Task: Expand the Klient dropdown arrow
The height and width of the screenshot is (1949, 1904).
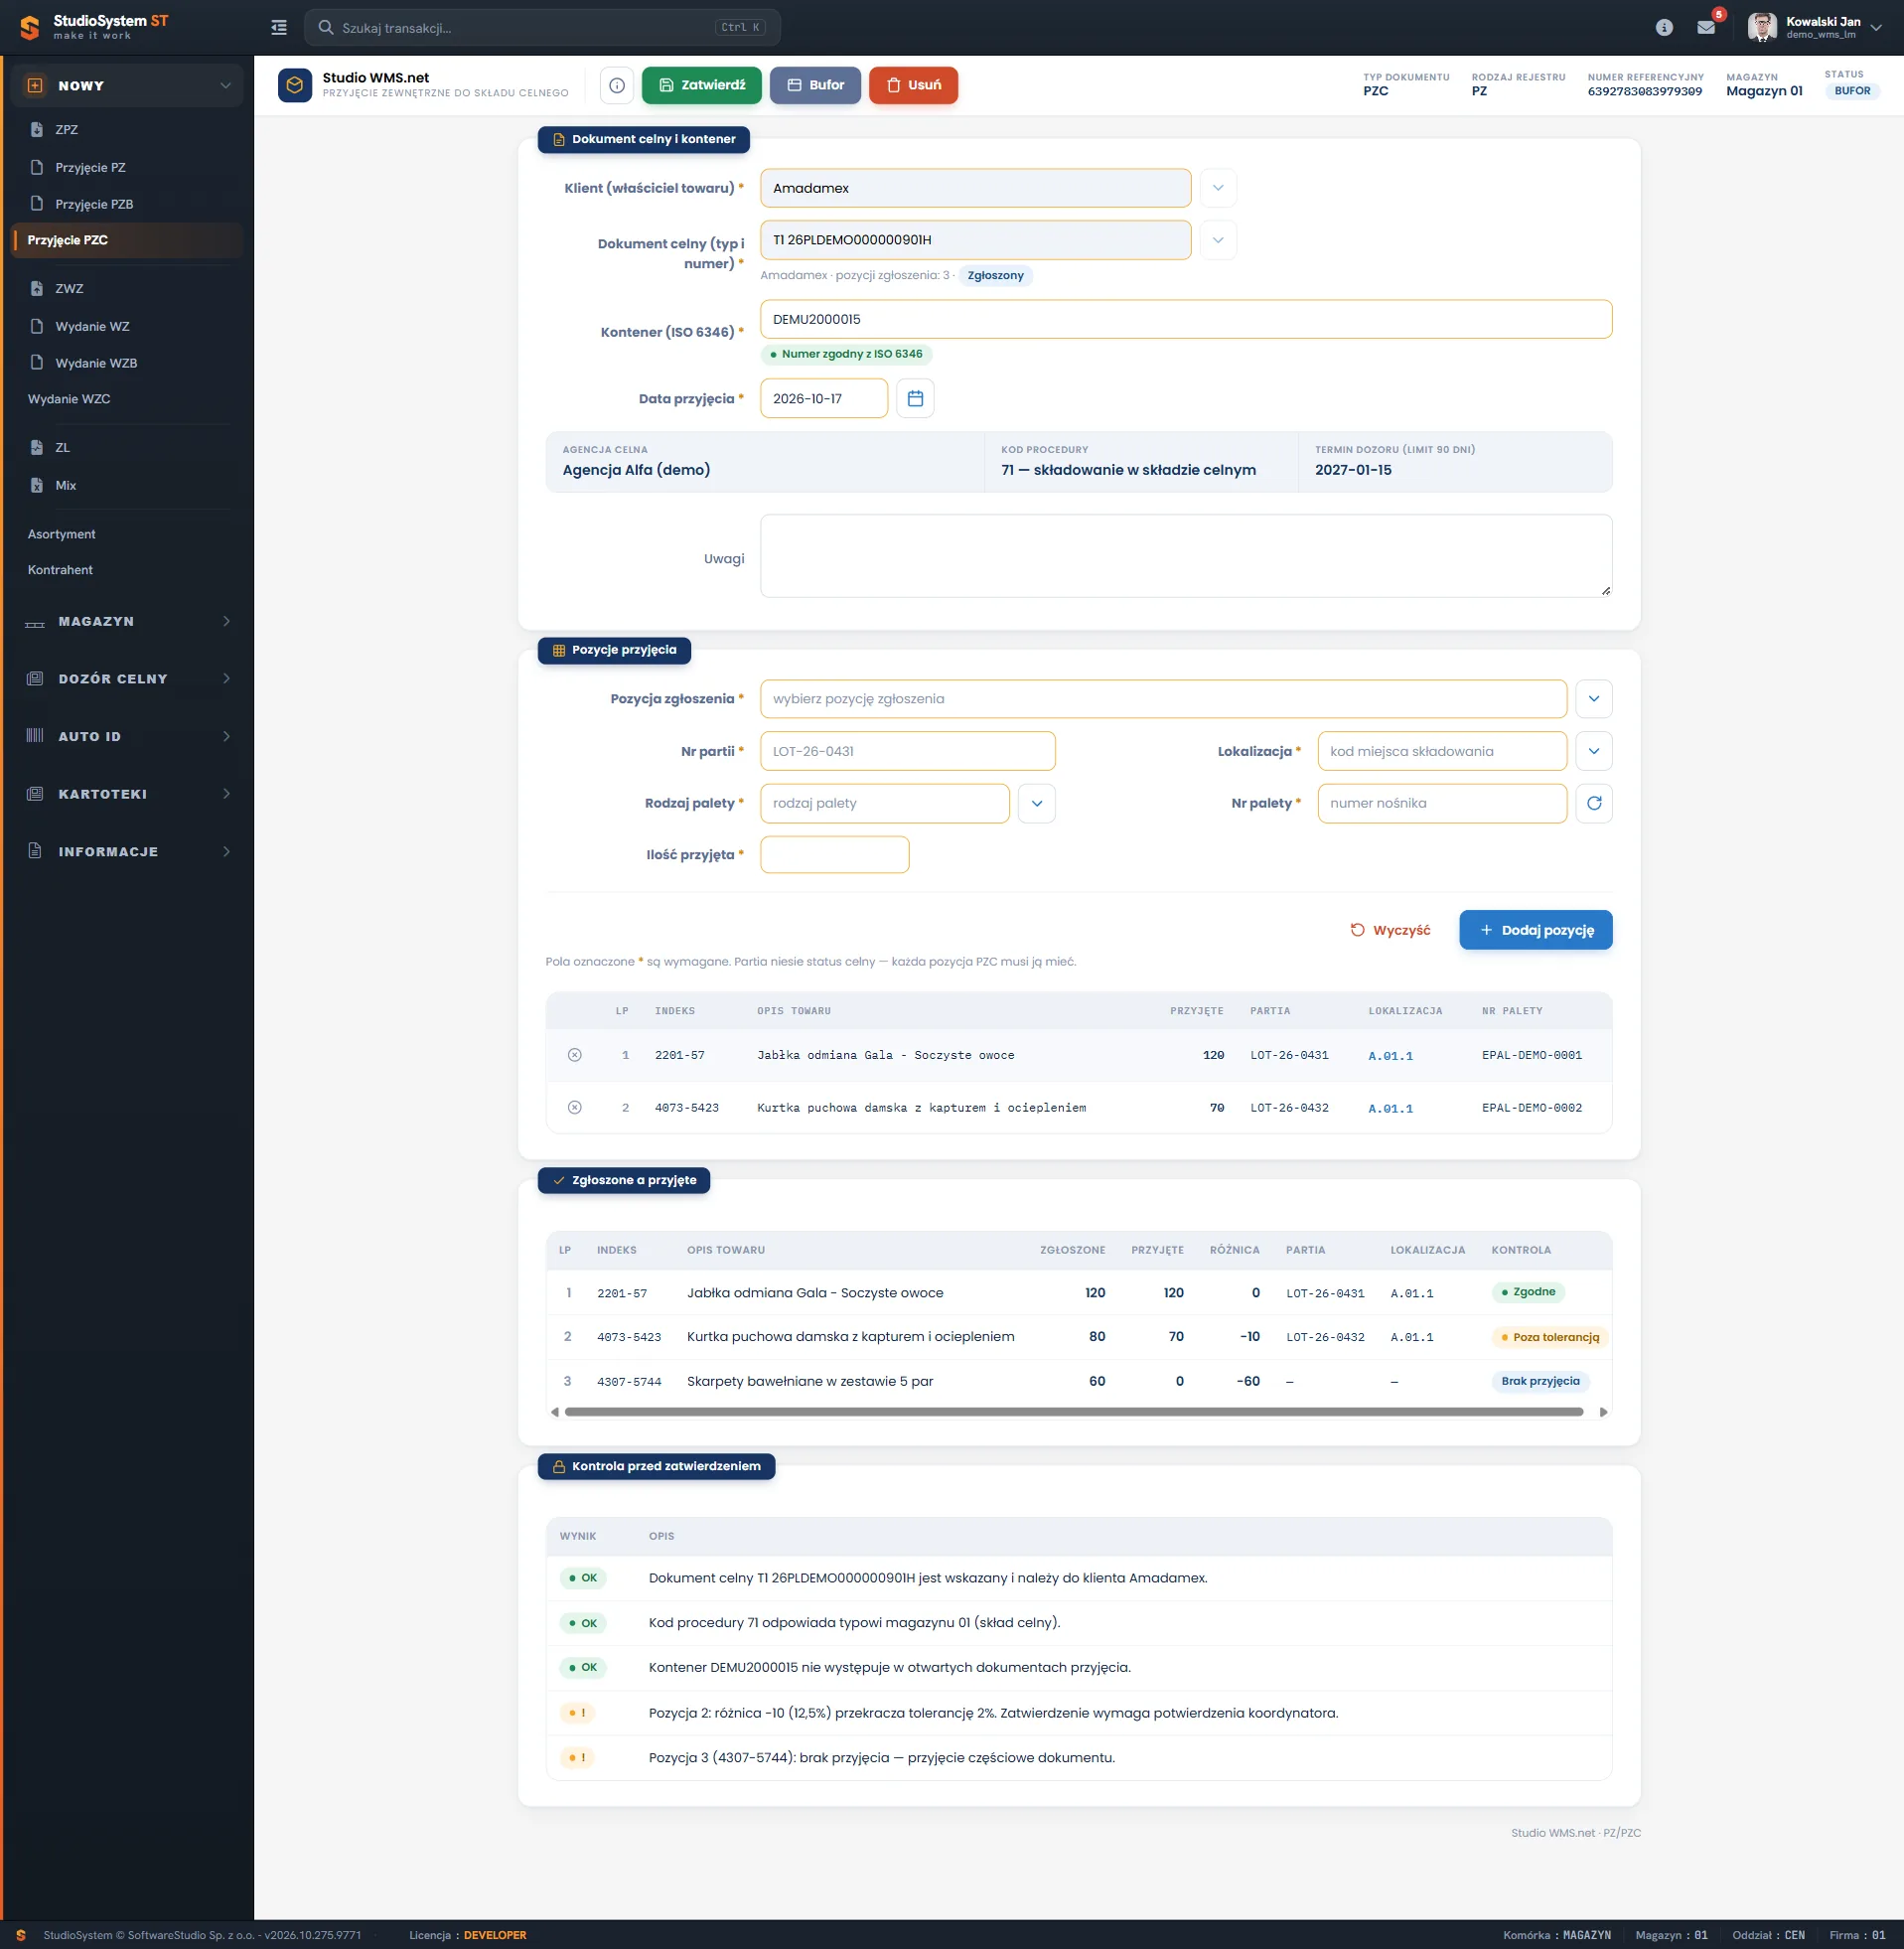Action: [1218, 188]
